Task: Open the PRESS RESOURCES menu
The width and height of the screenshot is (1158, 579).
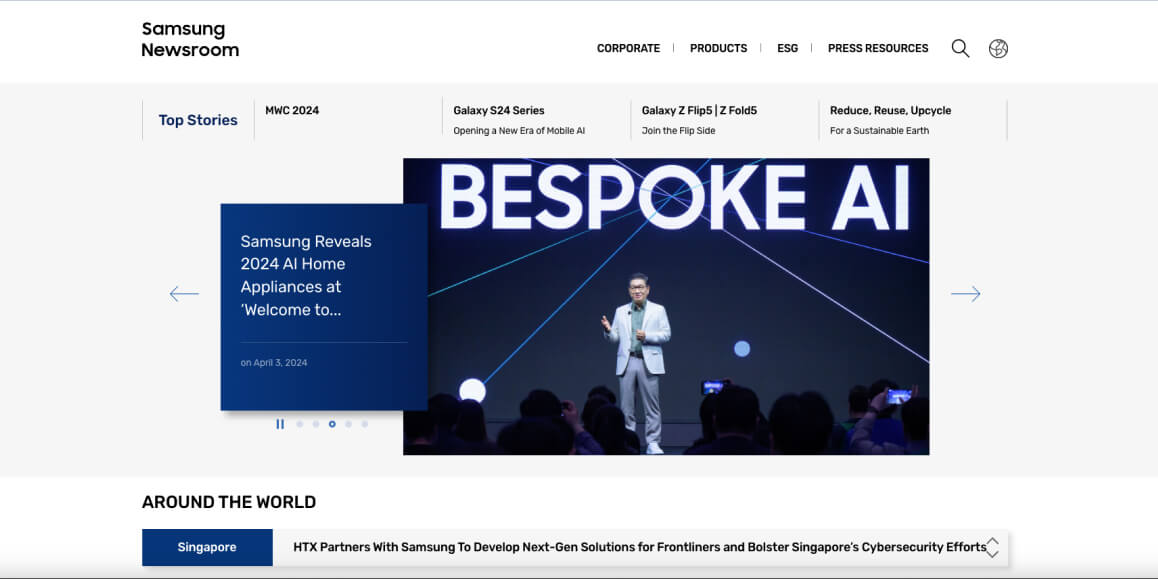Action: click(x=878, y=48)
